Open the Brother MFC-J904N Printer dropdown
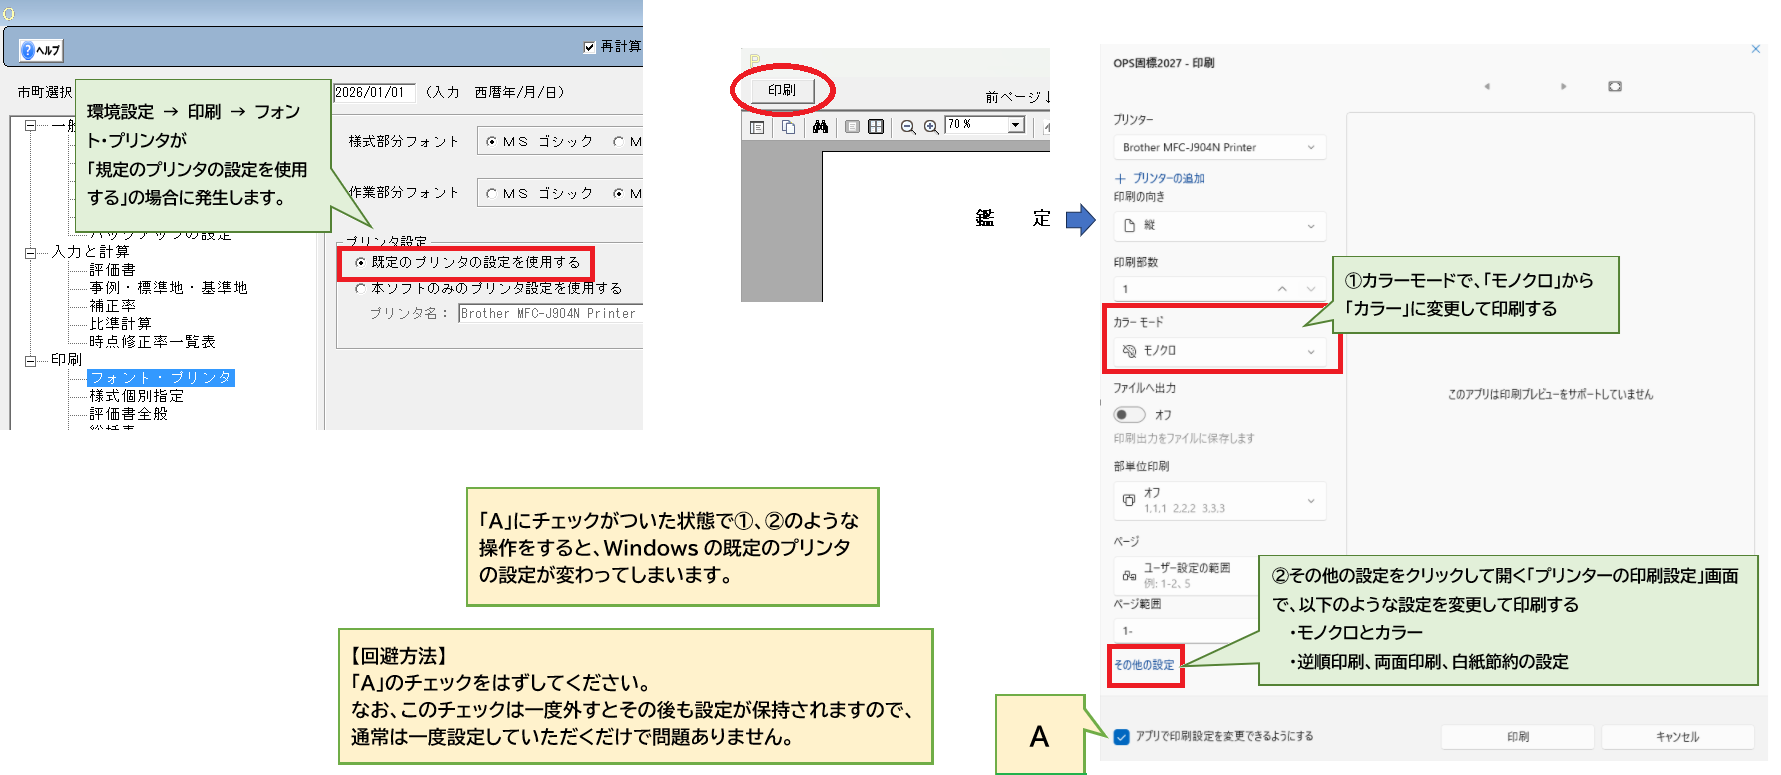Viewport: 1781px width, 775px height. pos(1219,147)
